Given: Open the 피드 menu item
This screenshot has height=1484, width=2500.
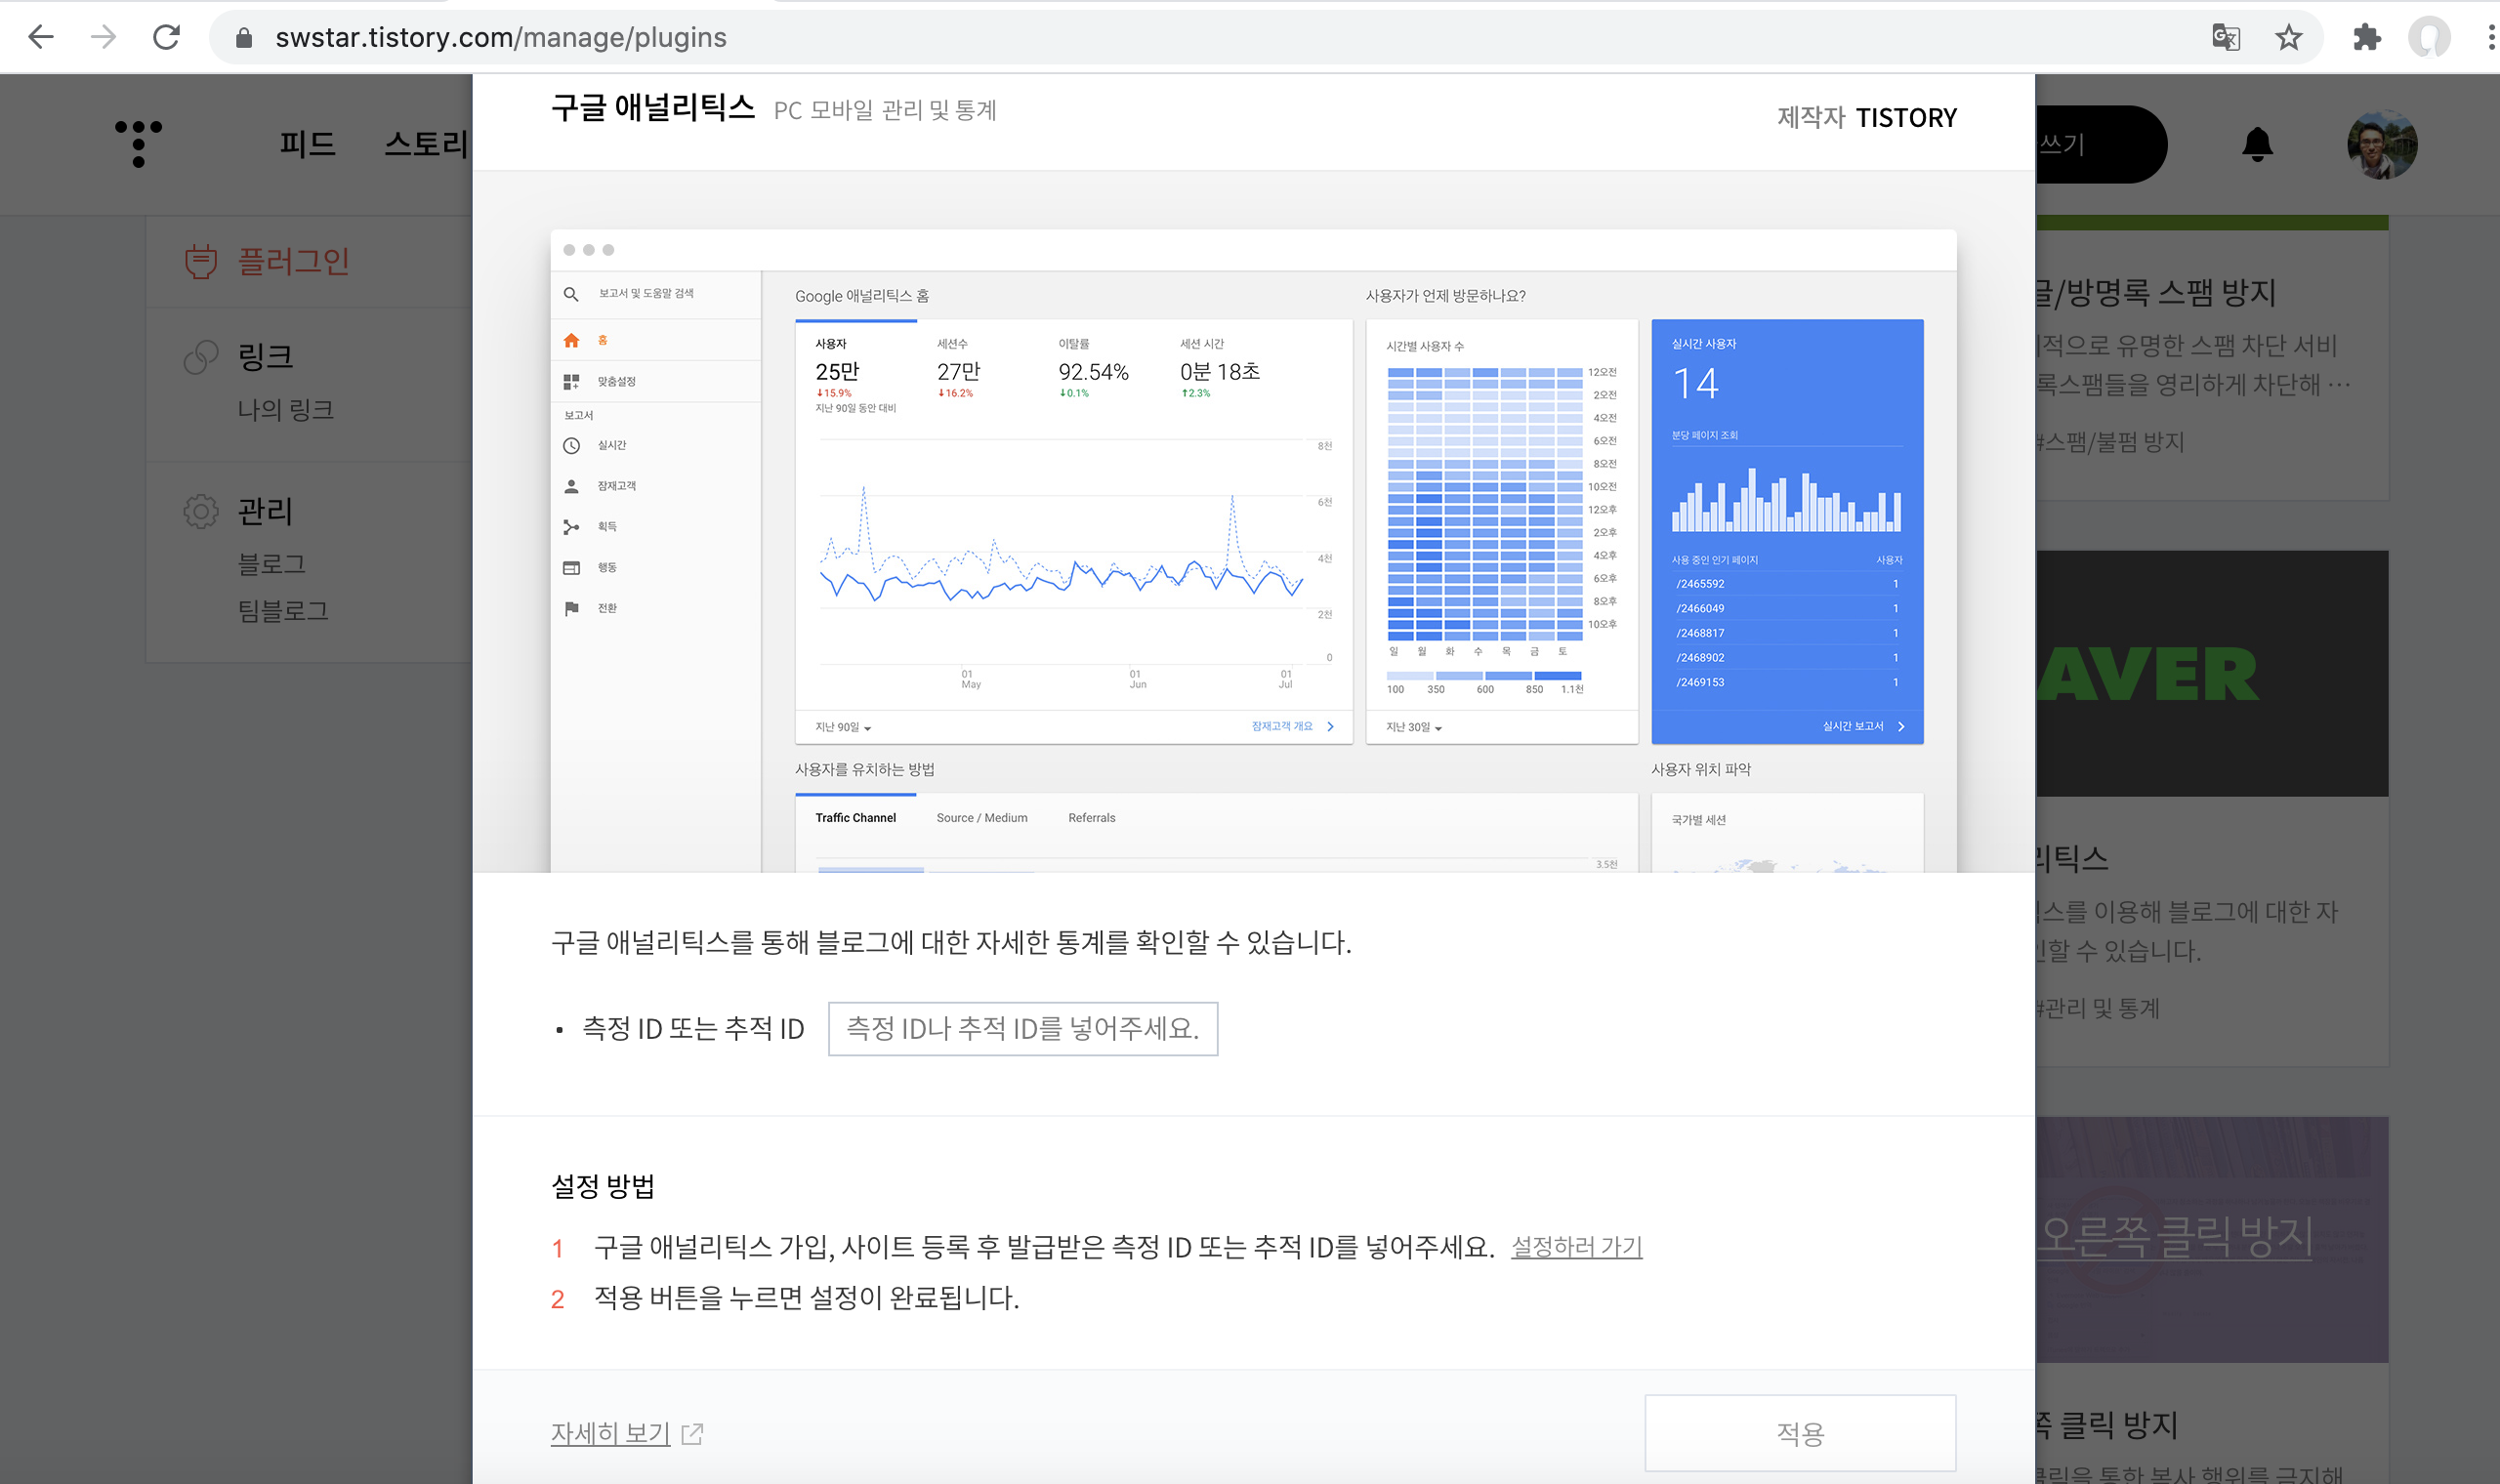Looking at the screenshot, I should coord(307,144).
